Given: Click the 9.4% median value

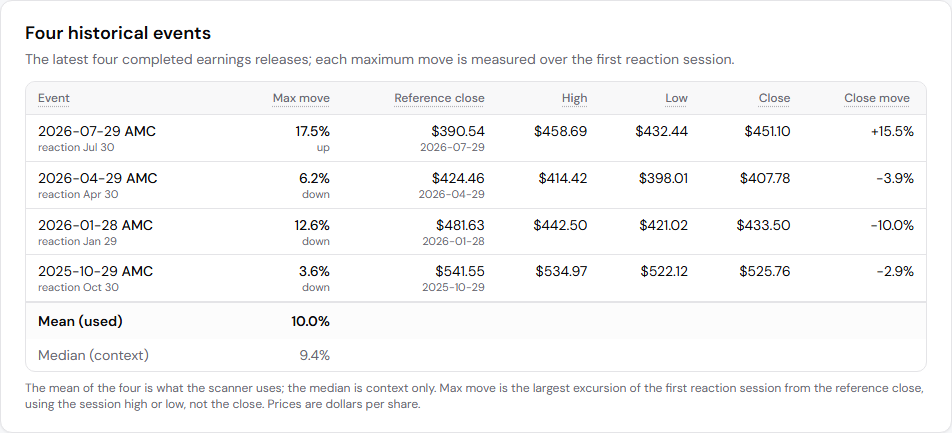Looking at the screenshot, I should click(315, 355).
